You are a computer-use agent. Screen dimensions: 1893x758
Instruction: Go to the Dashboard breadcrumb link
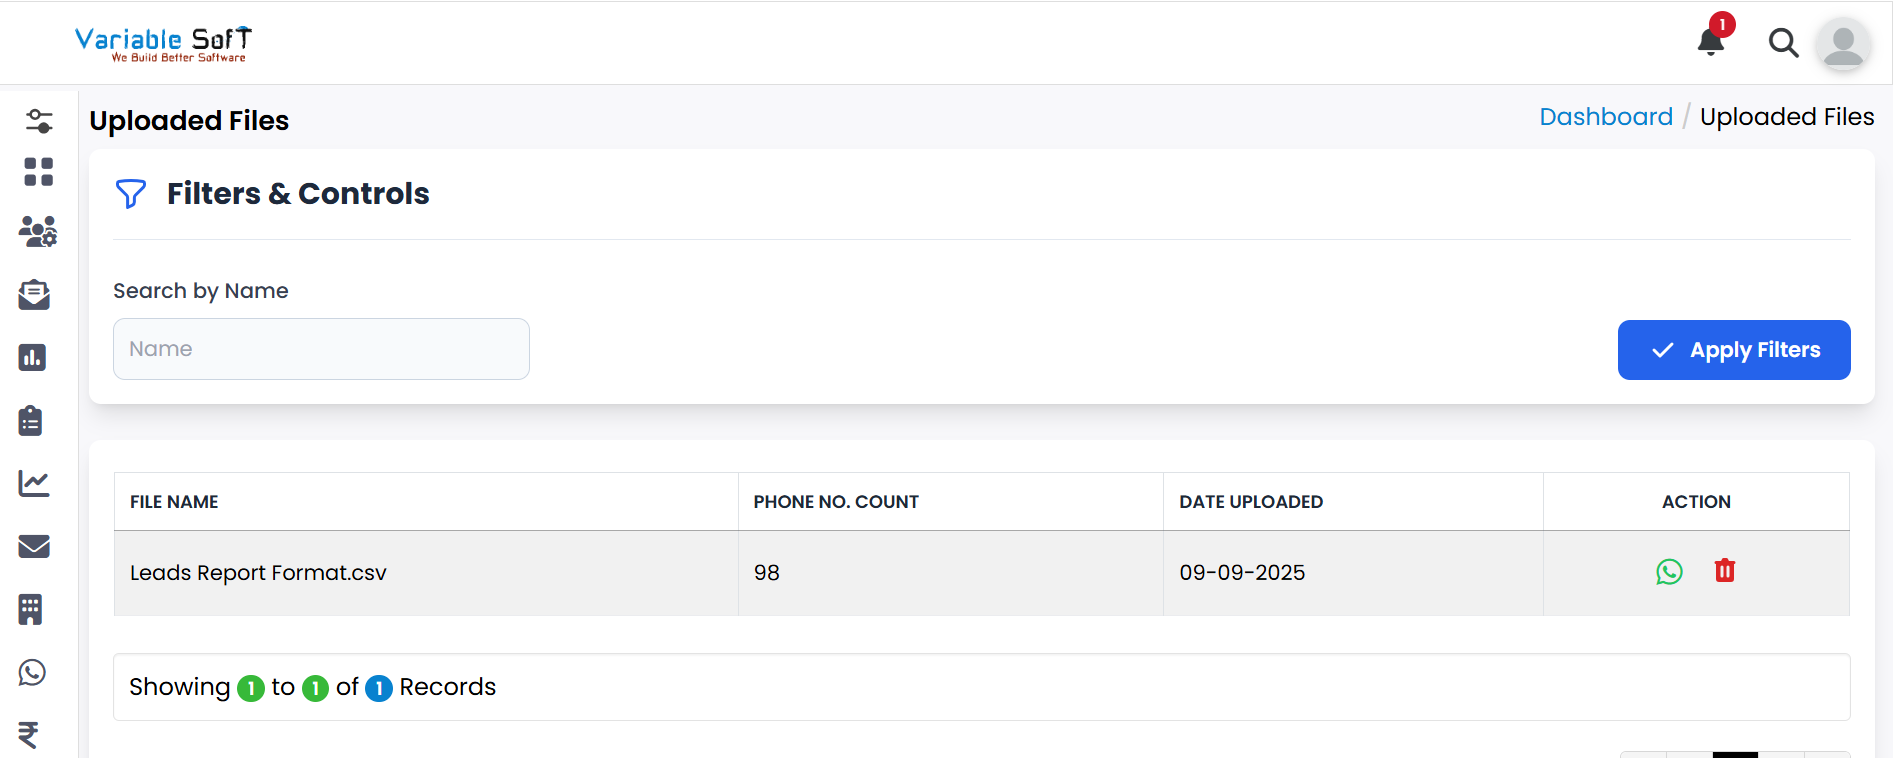tap(1606, 117)
